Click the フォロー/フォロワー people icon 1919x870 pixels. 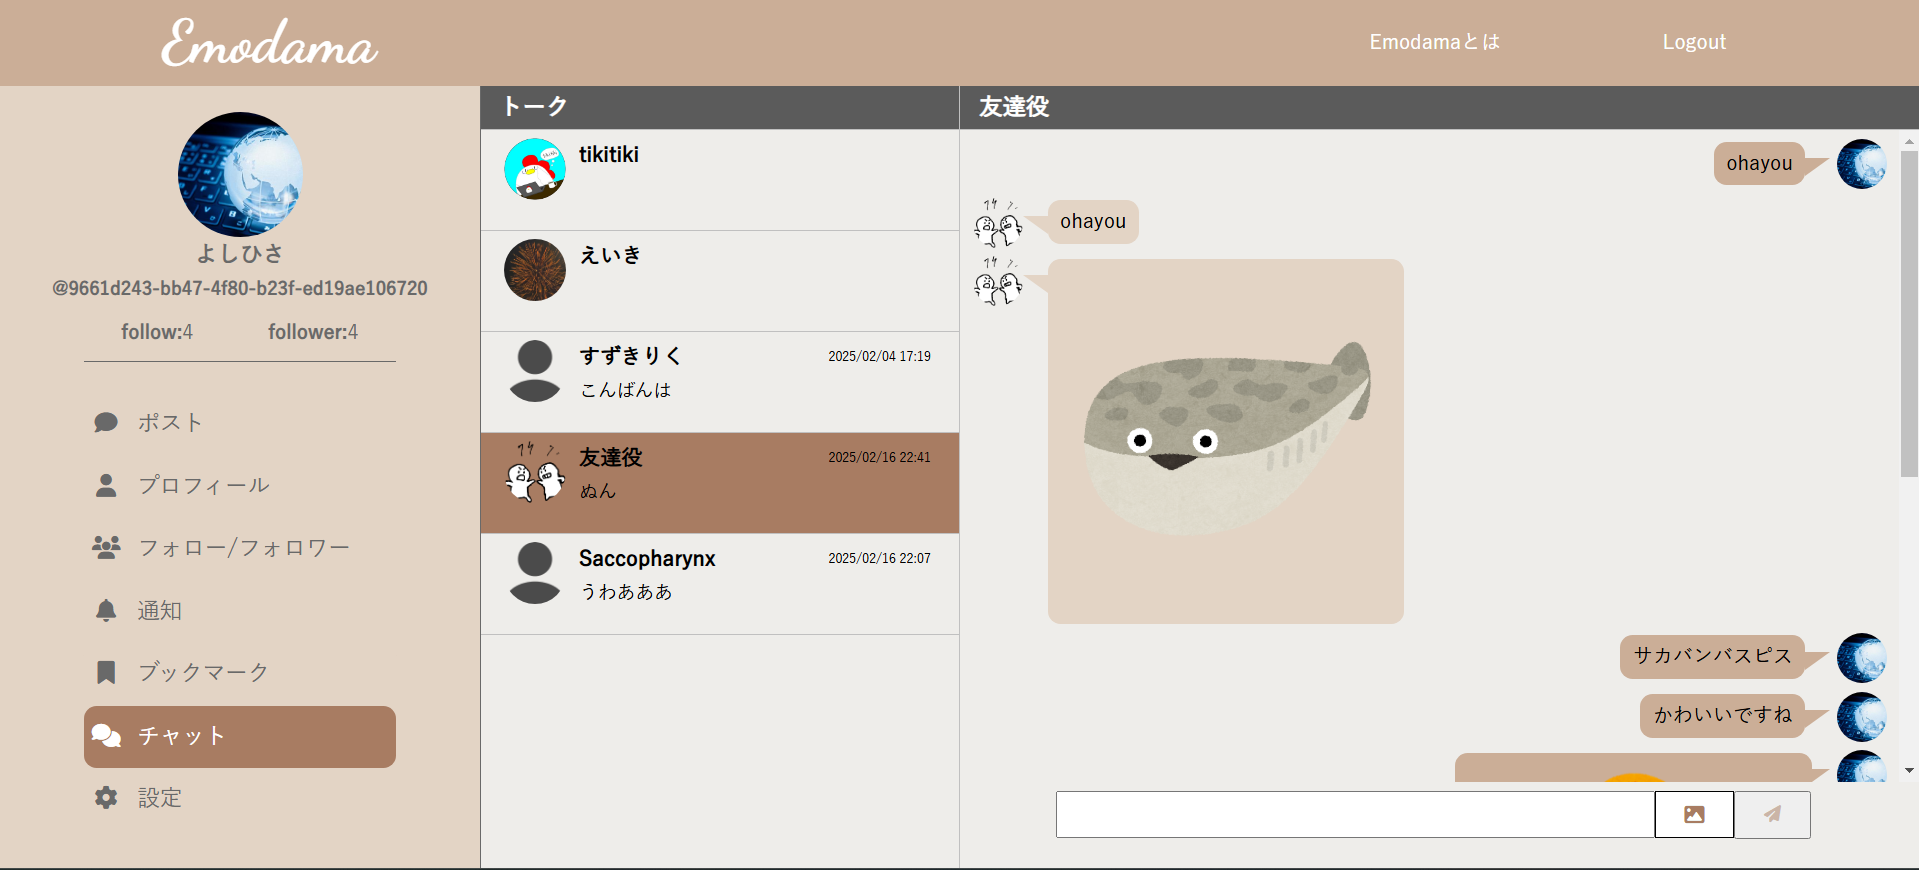[106, 547]
